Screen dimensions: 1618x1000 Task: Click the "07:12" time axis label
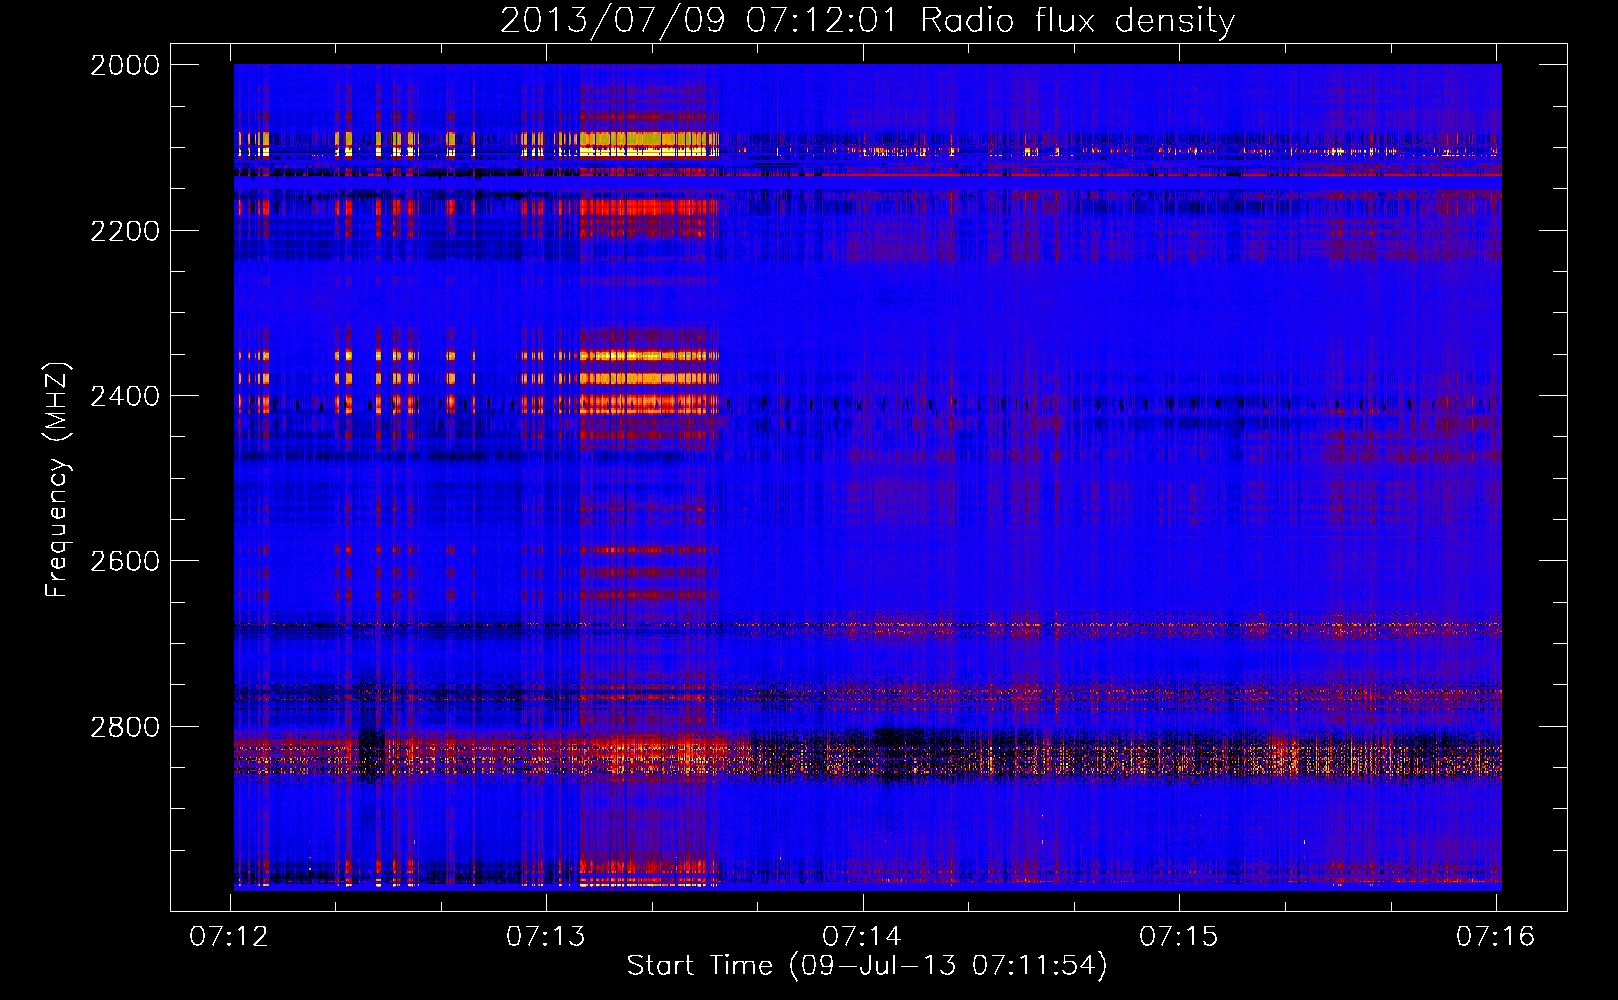coord(229,936)
